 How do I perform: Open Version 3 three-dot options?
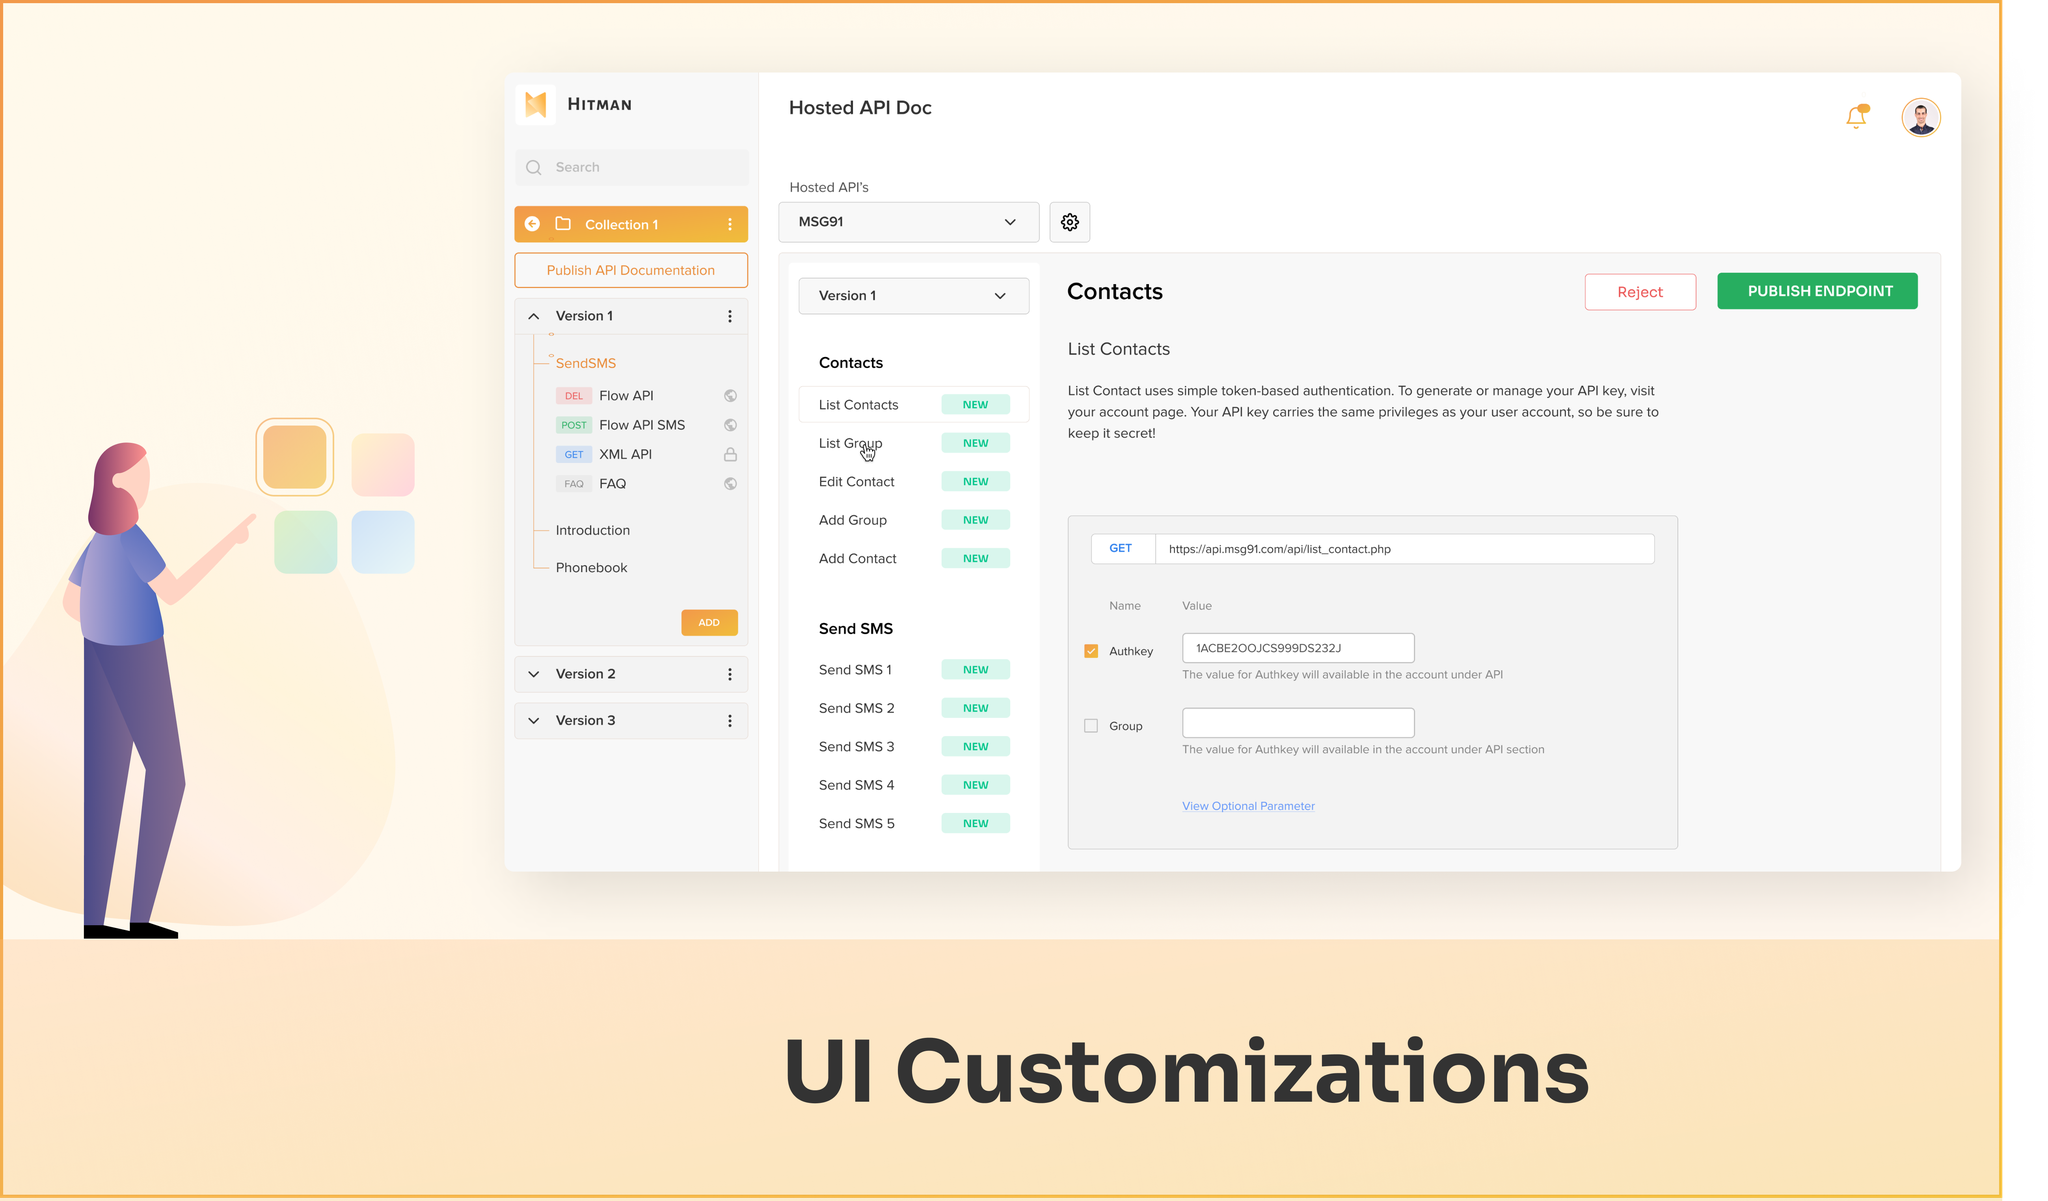[x=730, y=721]
